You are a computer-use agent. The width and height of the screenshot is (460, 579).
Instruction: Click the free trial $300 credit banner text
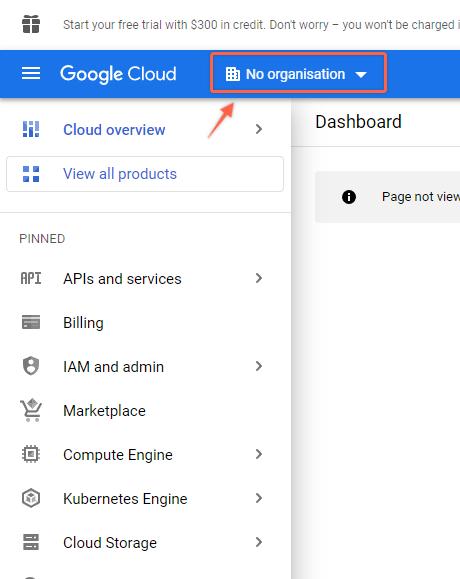point(261,25)
